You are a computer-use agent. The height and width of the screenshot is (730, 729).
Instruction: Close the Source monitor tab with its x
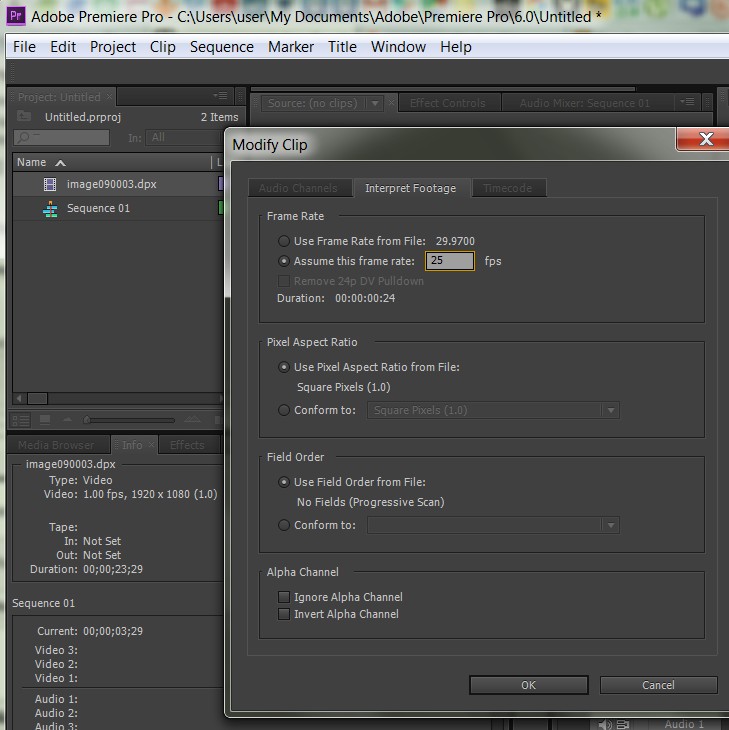point(391,102)
